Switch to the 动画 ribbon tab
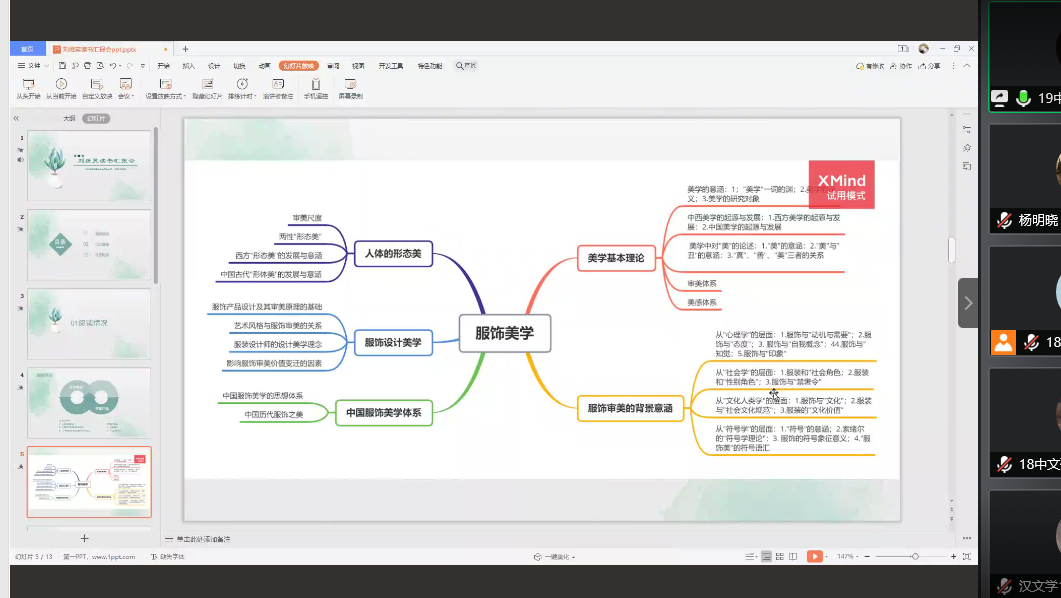 (265, 66)
